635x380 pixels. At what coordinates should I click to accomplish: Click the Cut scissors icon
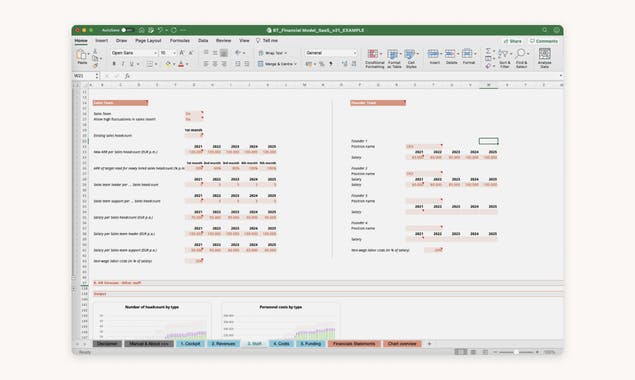click(x=95, y=51)
